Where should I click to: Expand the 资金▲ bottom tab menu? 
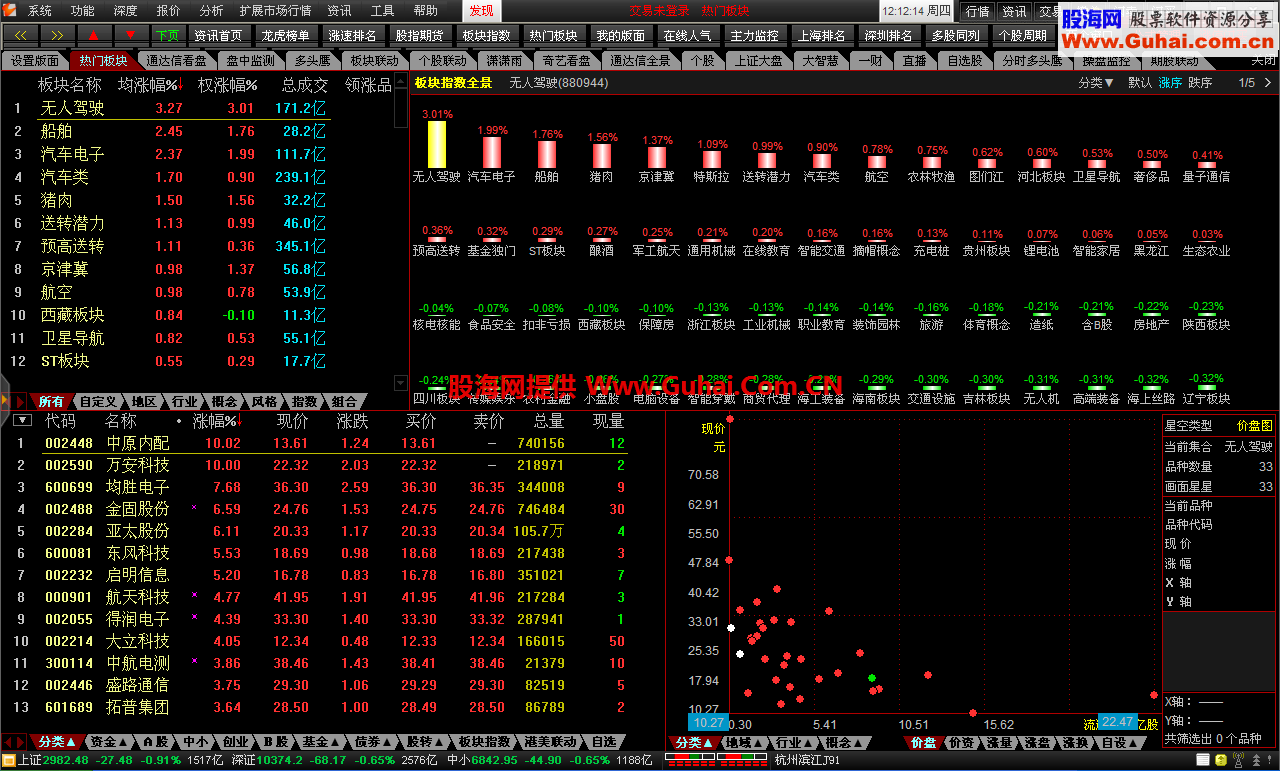108,742
